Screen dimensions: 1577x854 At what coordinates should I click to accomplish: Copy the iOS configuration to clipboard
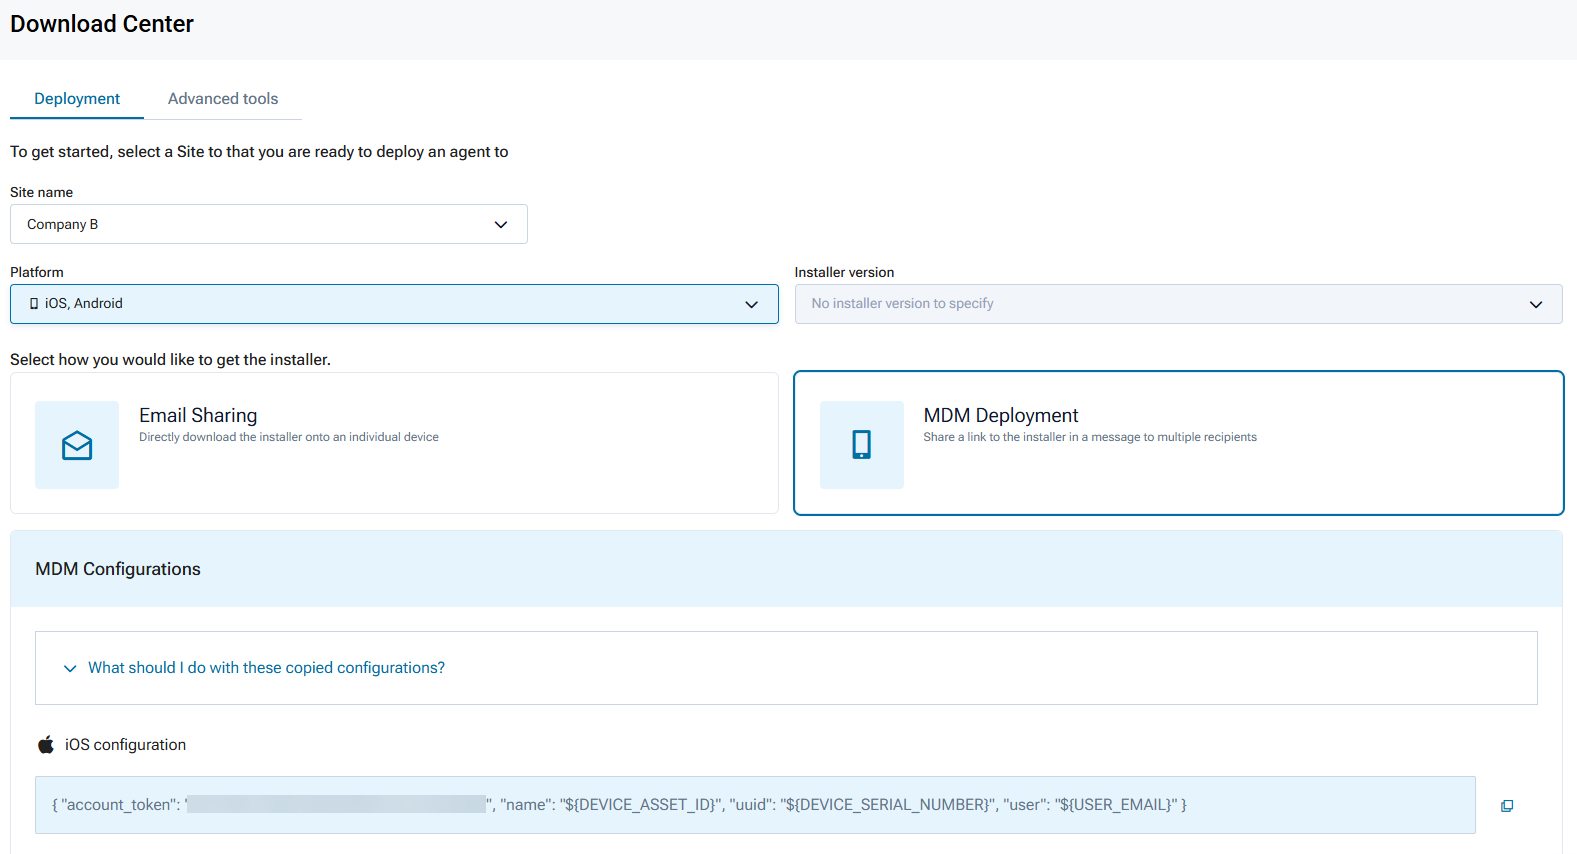click(1507, 806)
